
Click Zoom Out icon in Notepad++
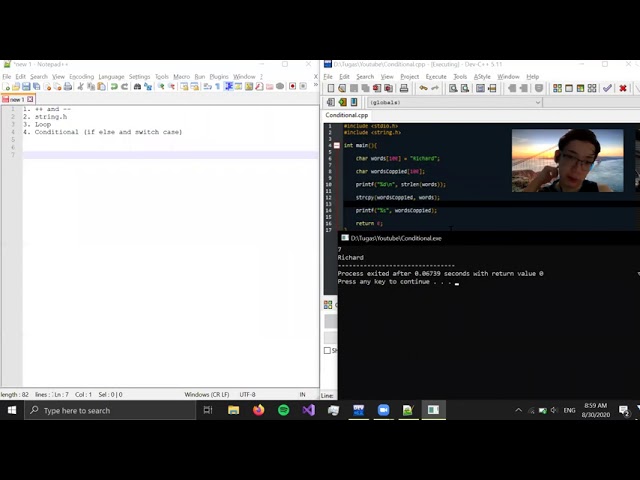[171, 87]
